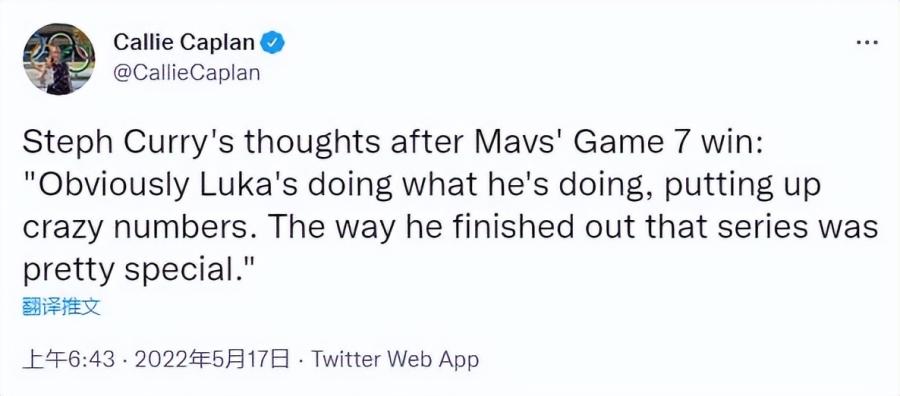This screenshot has width=900, height=396.
Task: Open Callie Caplan's profile avatar
Action: click(59, 59)
